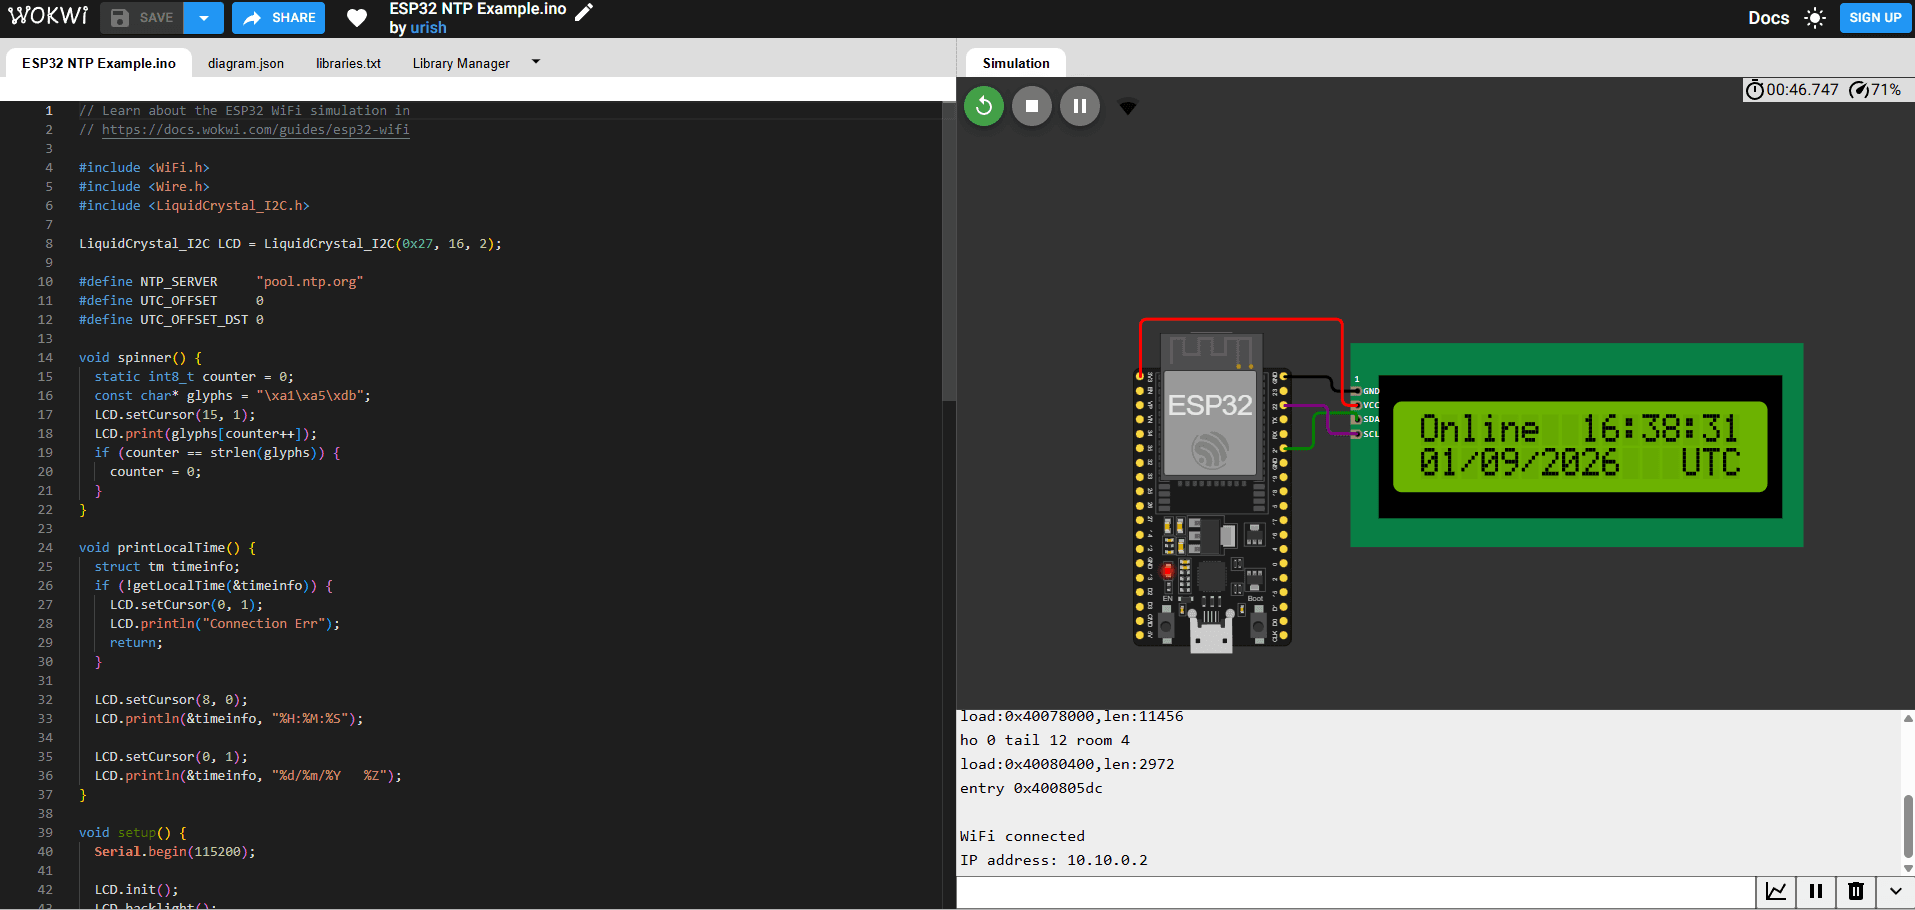
Task: Click the serial scrollbar up arrow
Action: (x=1908, y=718)
